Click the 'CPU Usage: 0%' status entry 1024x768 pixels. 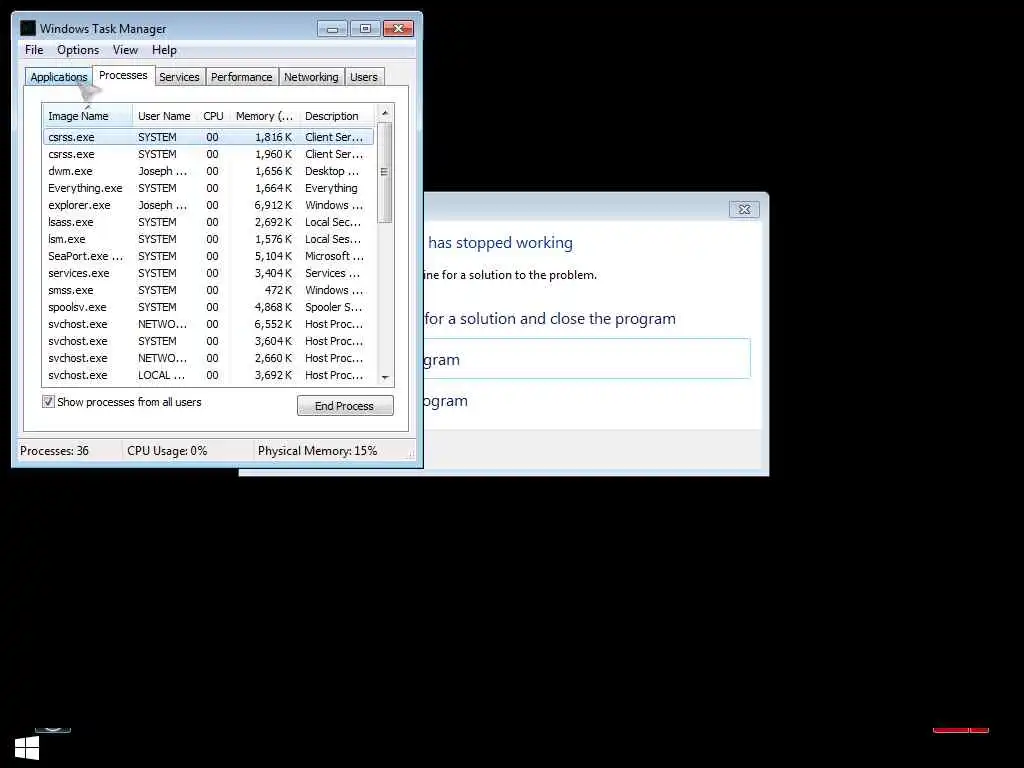[x=167, y=451]
